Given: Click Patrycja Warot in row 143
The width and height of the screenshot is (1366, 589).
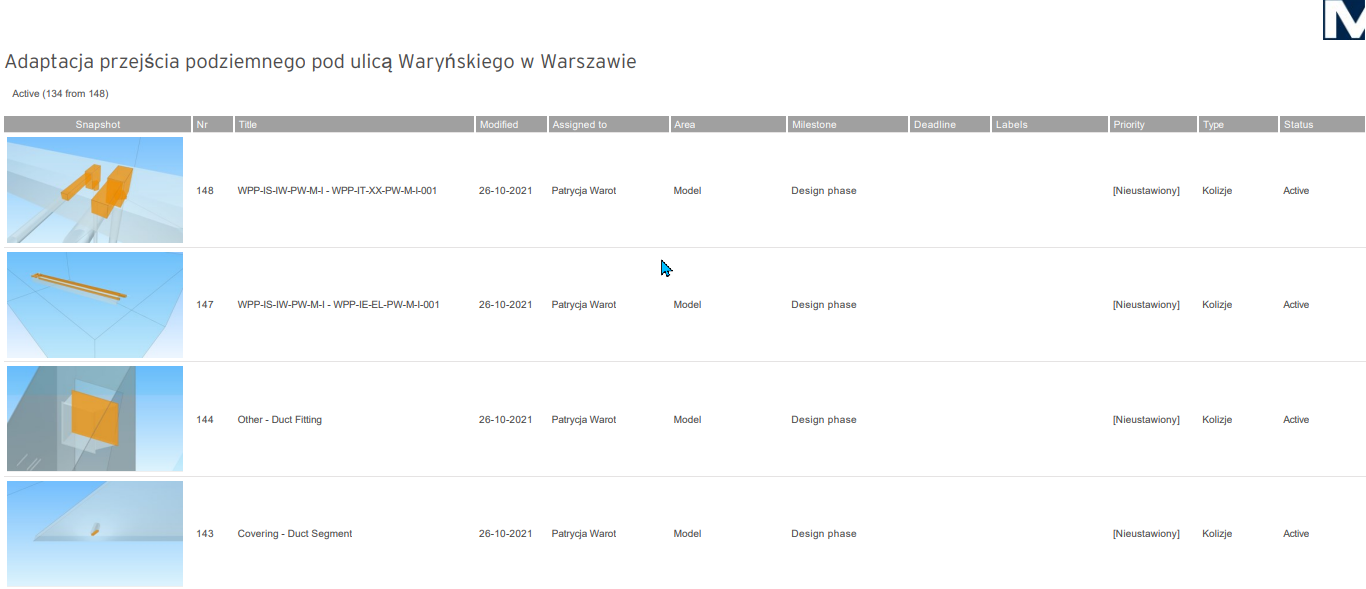Looking at the screenshot, I should (584, 534).
